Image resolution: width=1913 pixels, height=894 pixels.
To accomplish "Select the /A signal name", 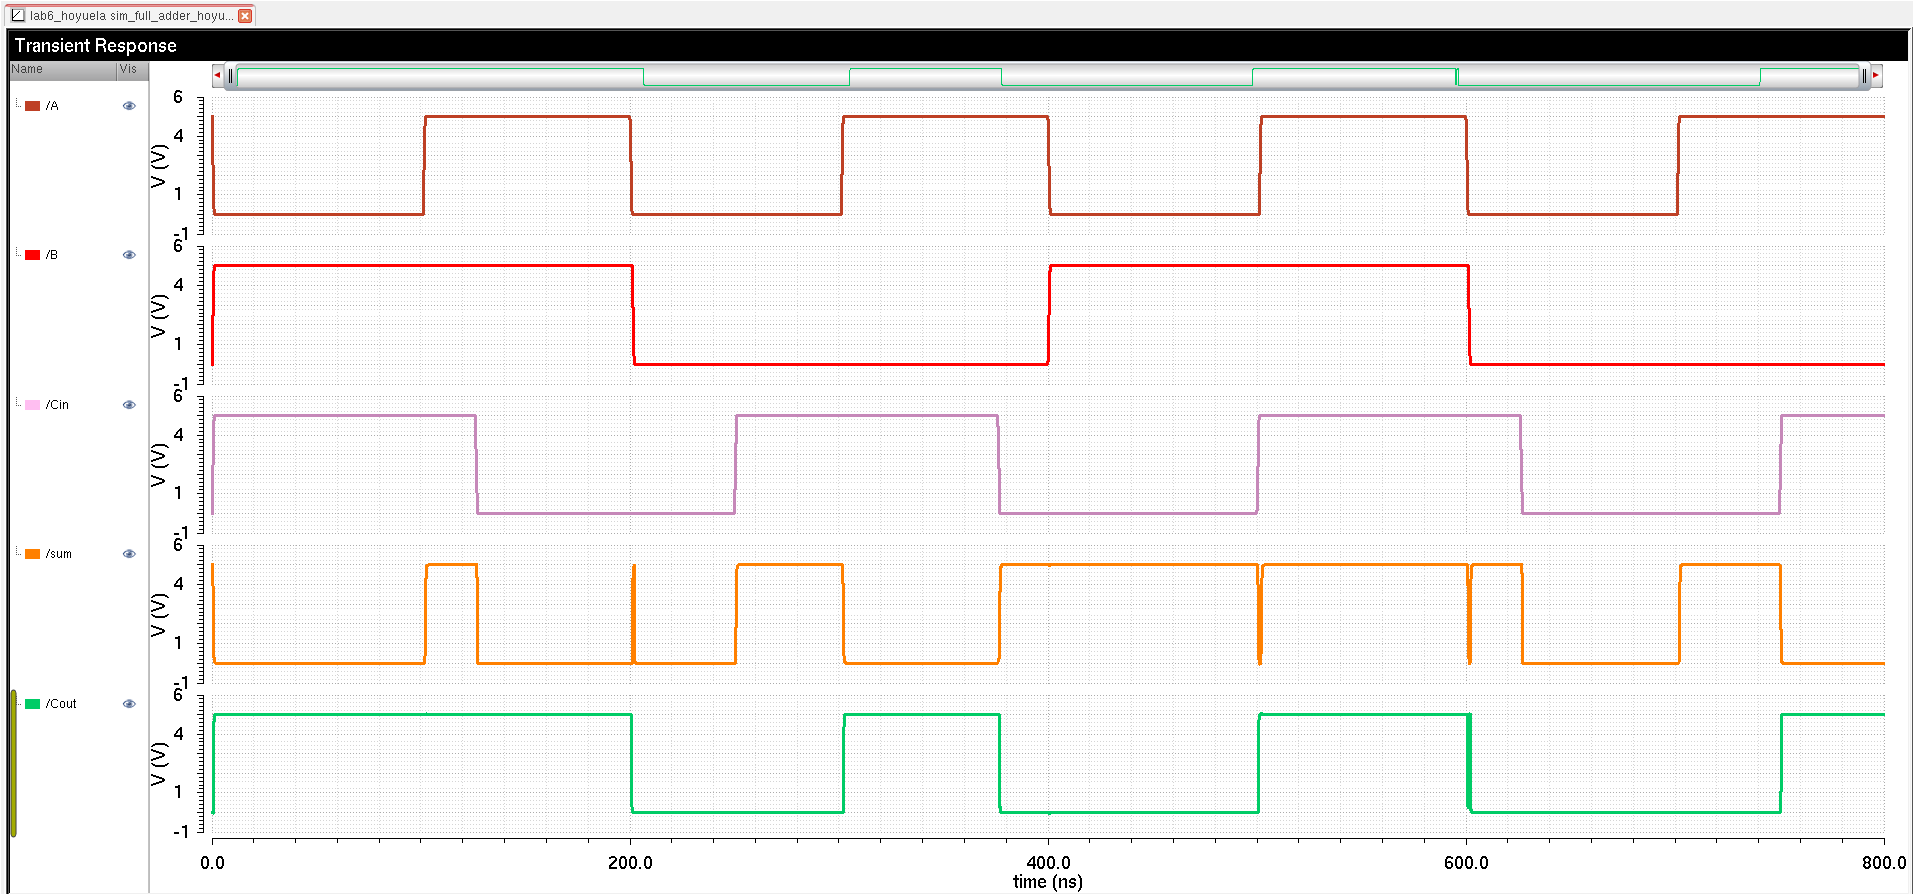I will tap(52, 106).
